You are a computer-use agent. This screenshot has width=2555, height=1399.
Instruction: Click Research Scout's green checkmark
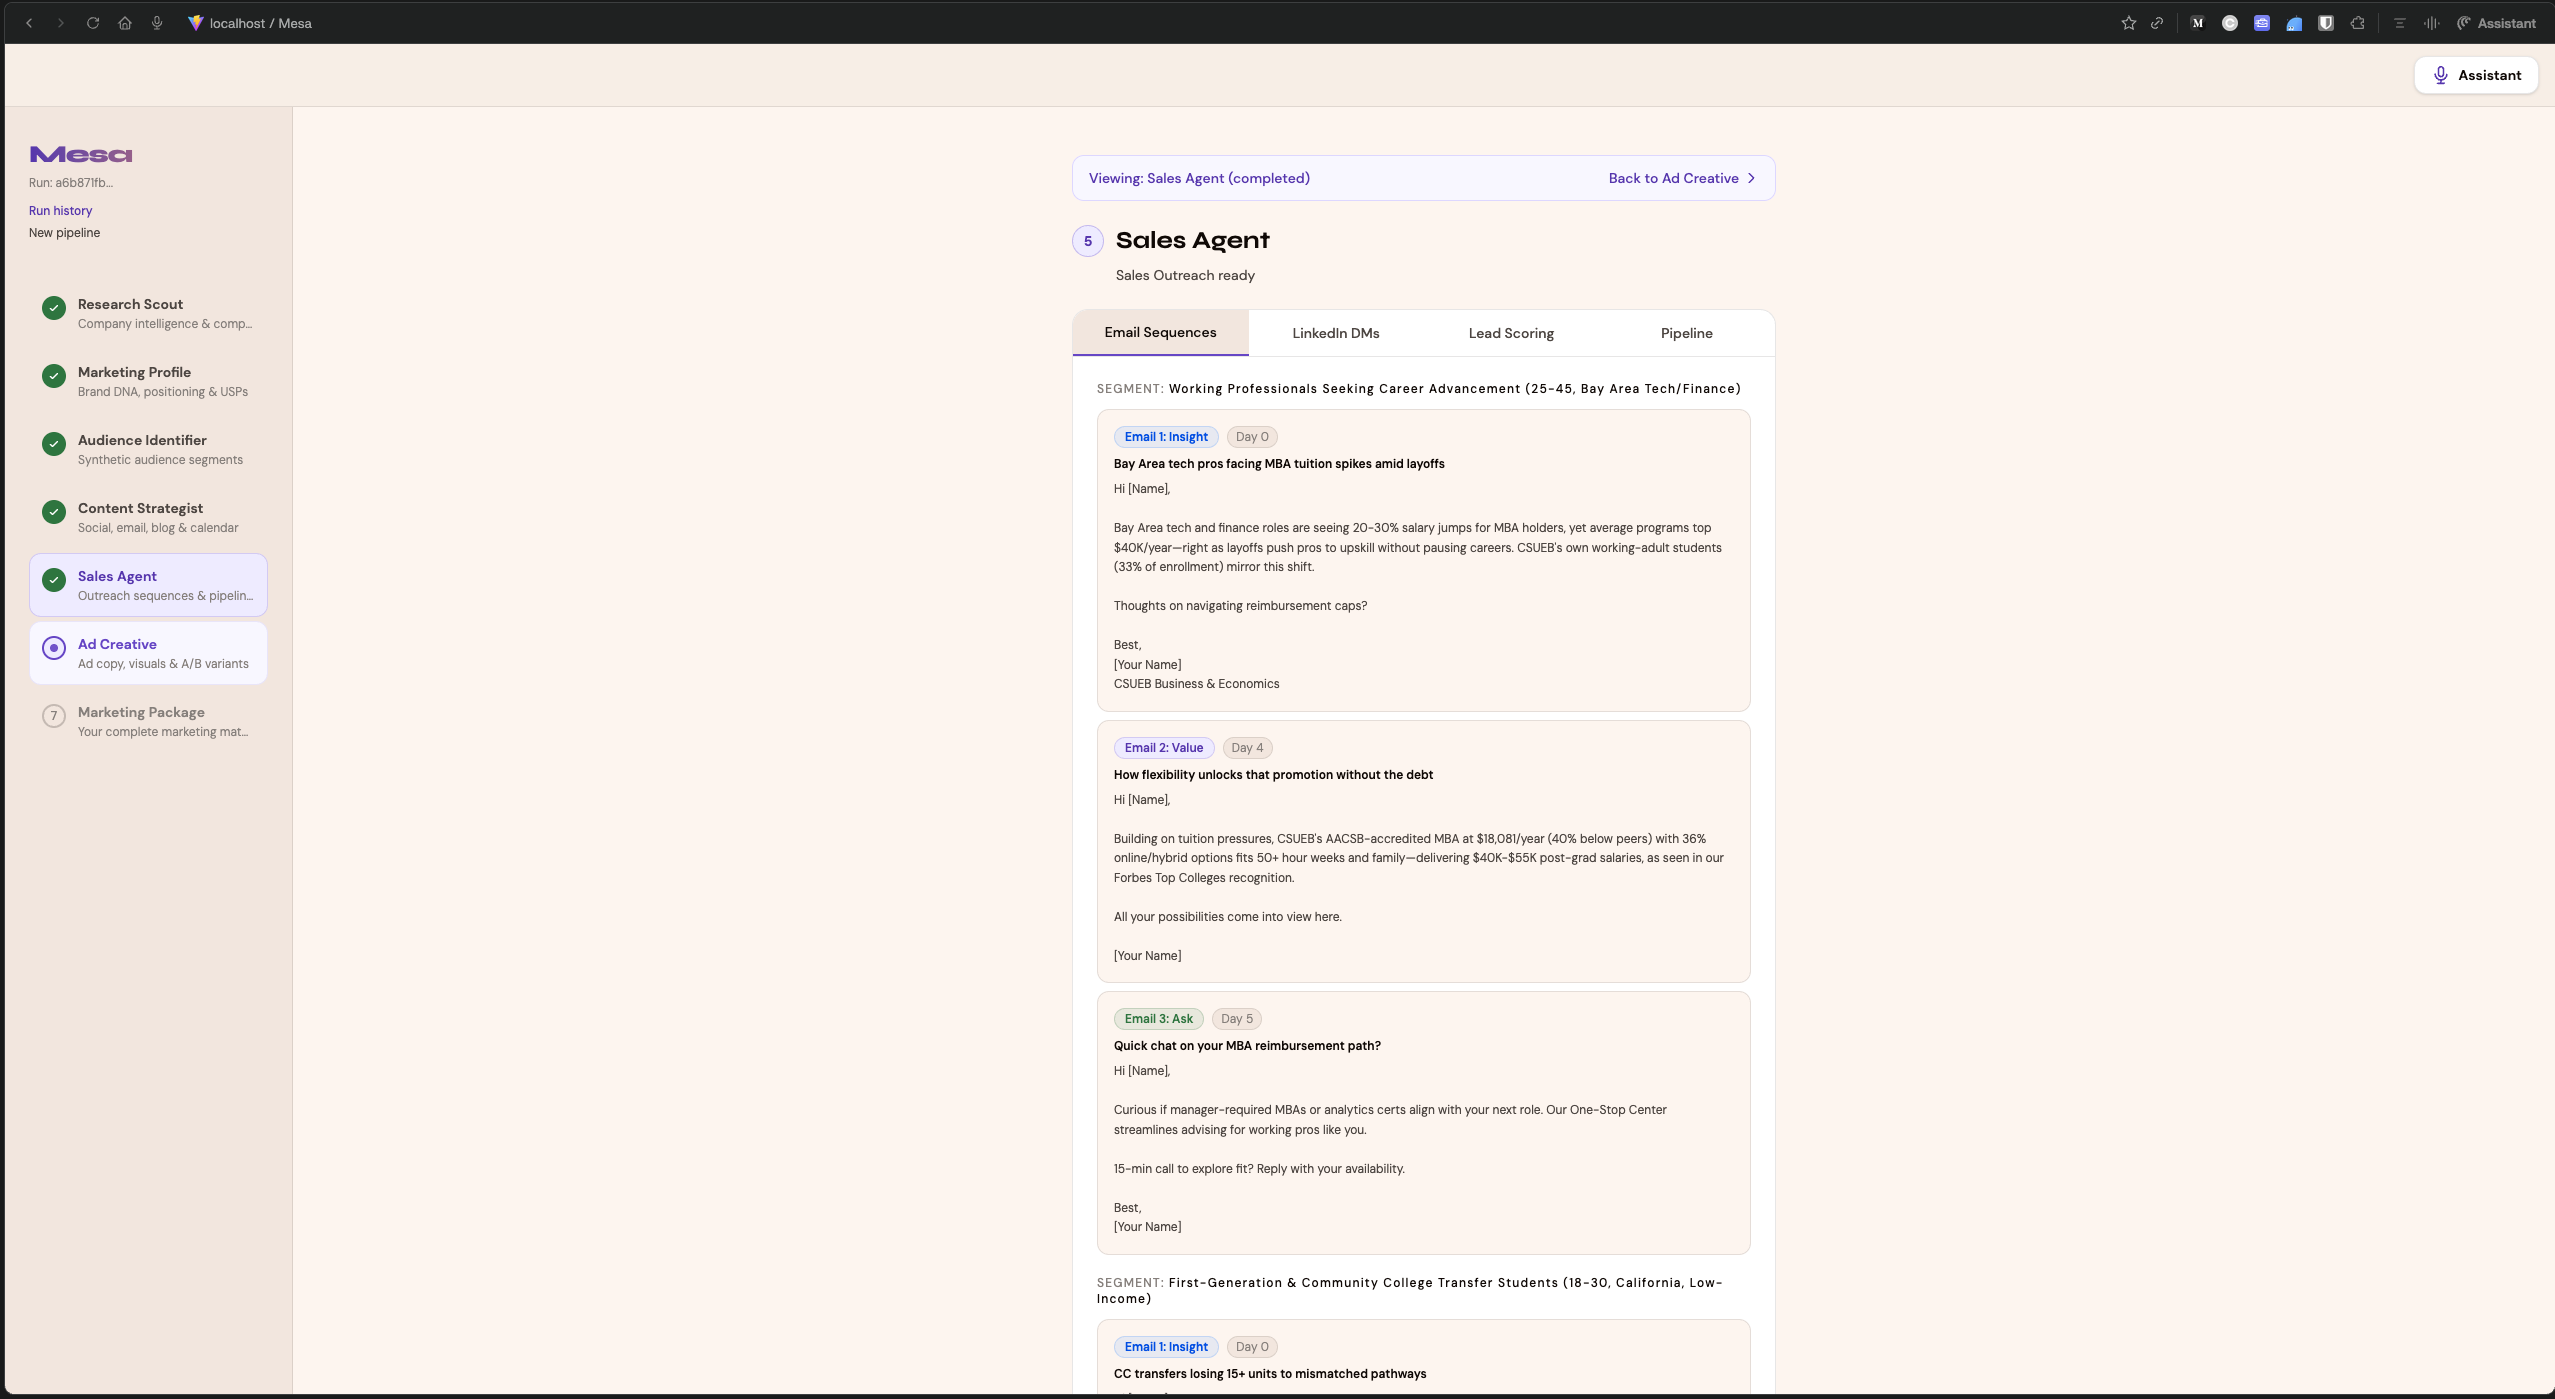[x=54, y=308]
